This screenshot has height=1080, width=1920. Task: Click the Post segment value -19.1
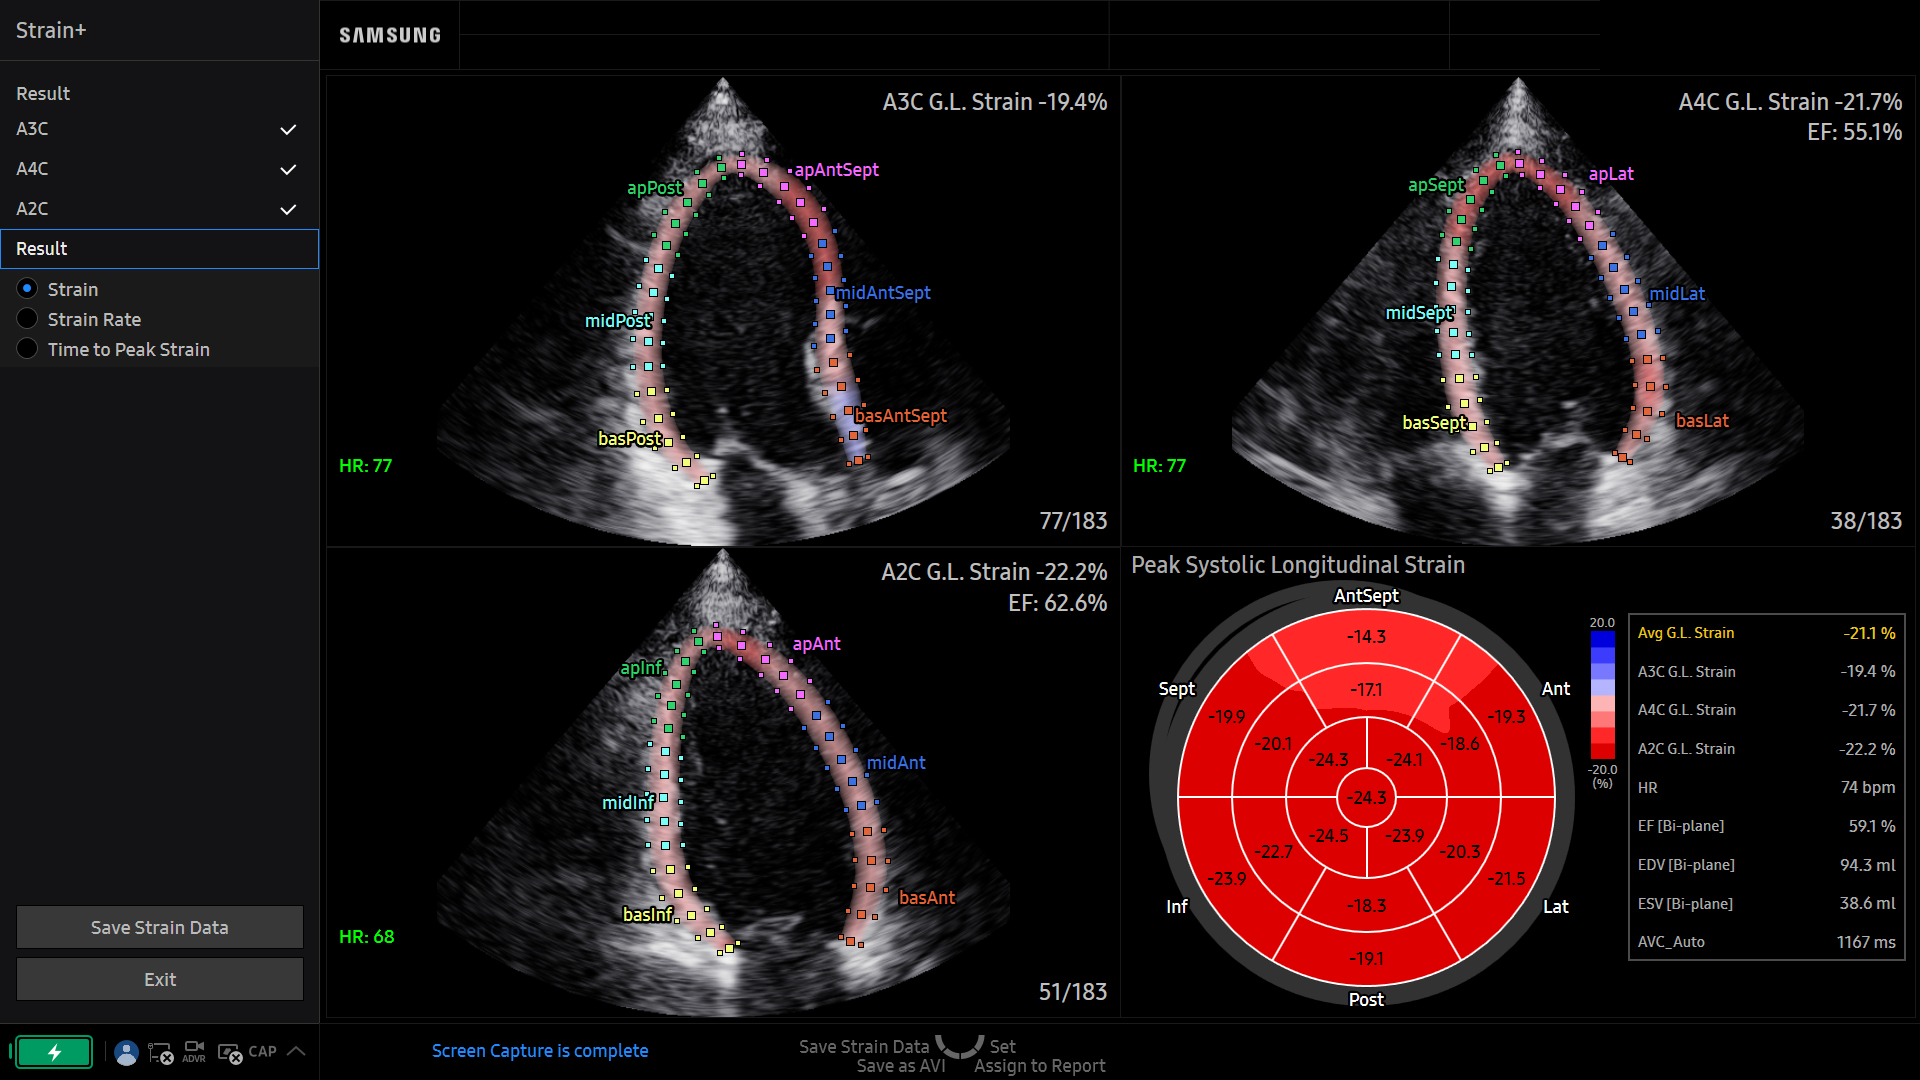[x=1367, y=958]
